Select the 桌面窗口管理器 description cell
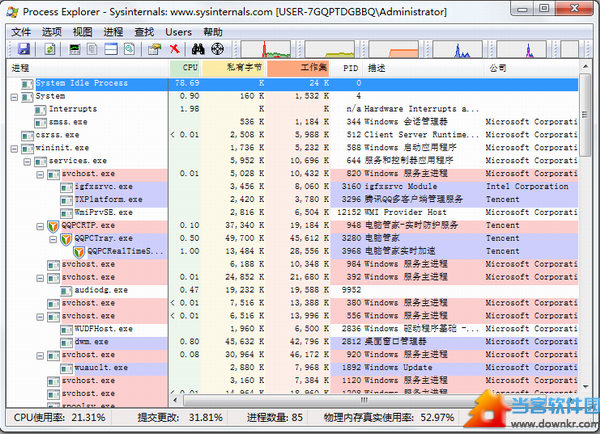600x434 pixels. click(396, 342)
